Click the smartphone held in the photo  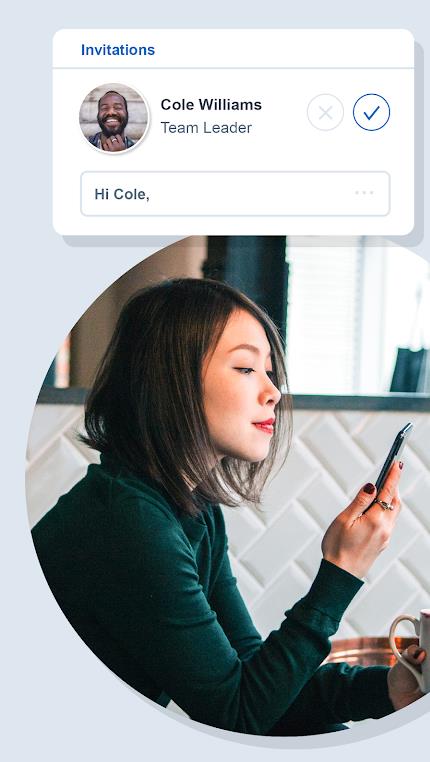(391, 458)
